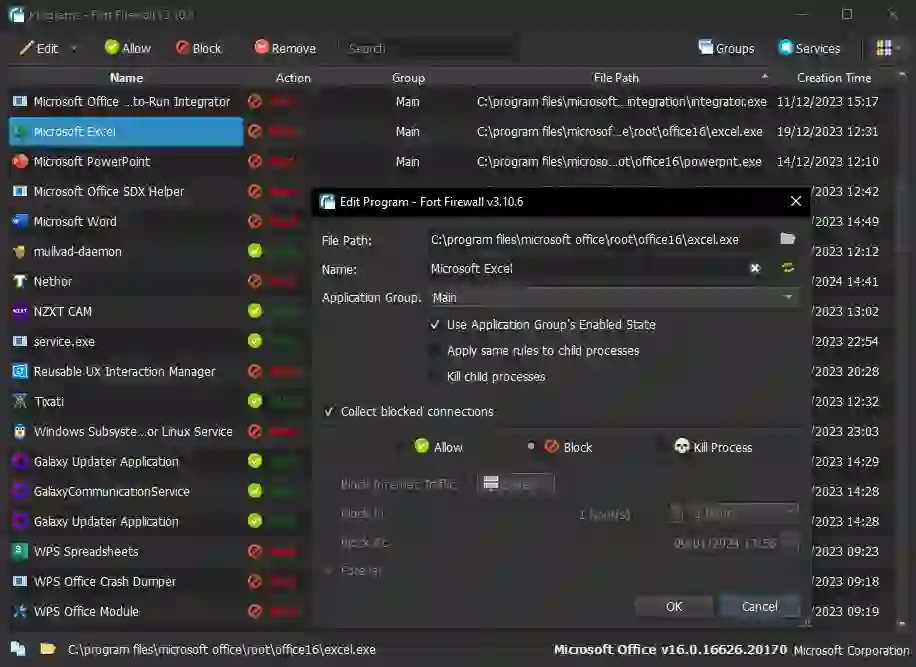Click blocked action icon for Microsoft Office SDX Helper
Image resolution: width=916 pixels, height=667 pixels.
click(x=255, y=192)
